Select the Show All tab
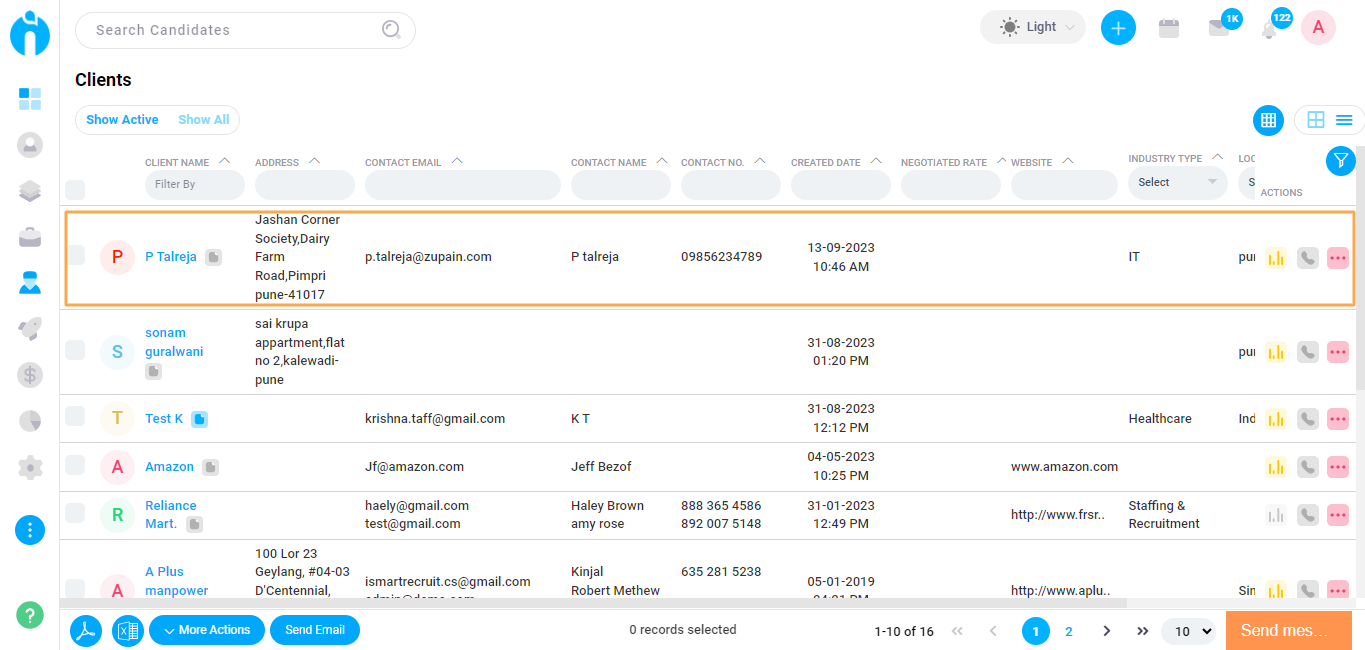Image resolution: width=1365 pixels, height=650 pixels. pos(204,120)
